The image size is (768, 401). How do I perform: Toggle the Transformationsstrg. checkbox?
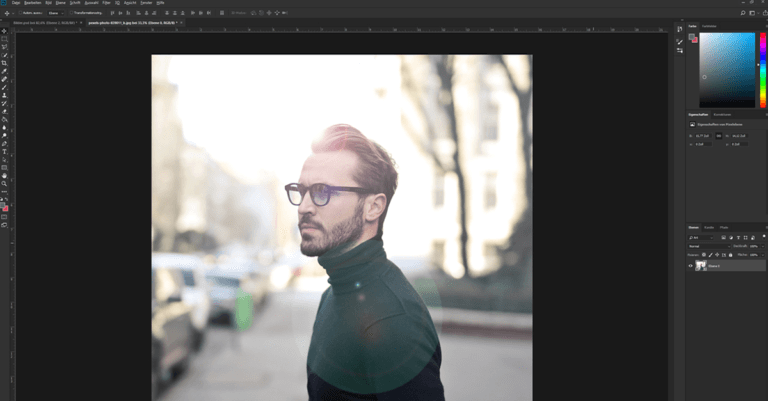73,12
